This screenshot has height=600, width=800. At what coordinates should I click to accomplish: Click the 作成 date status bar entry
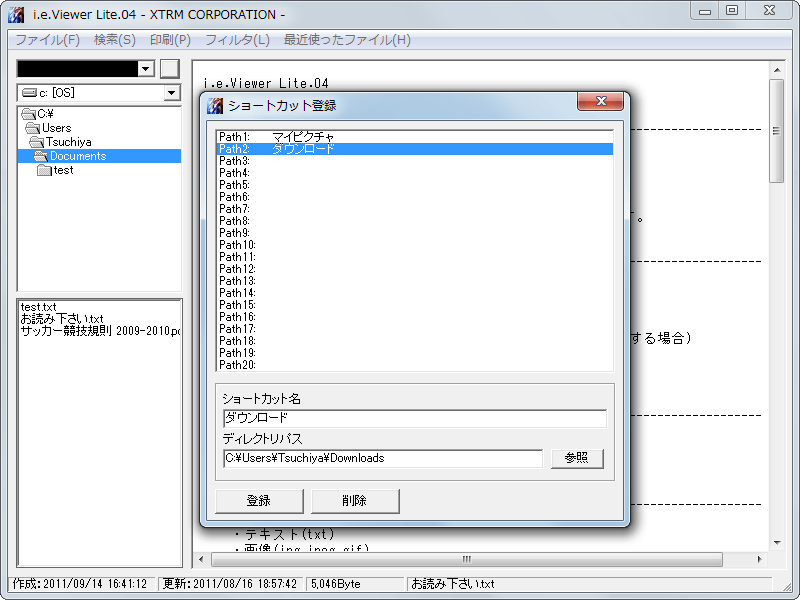(x=80, y=584)
